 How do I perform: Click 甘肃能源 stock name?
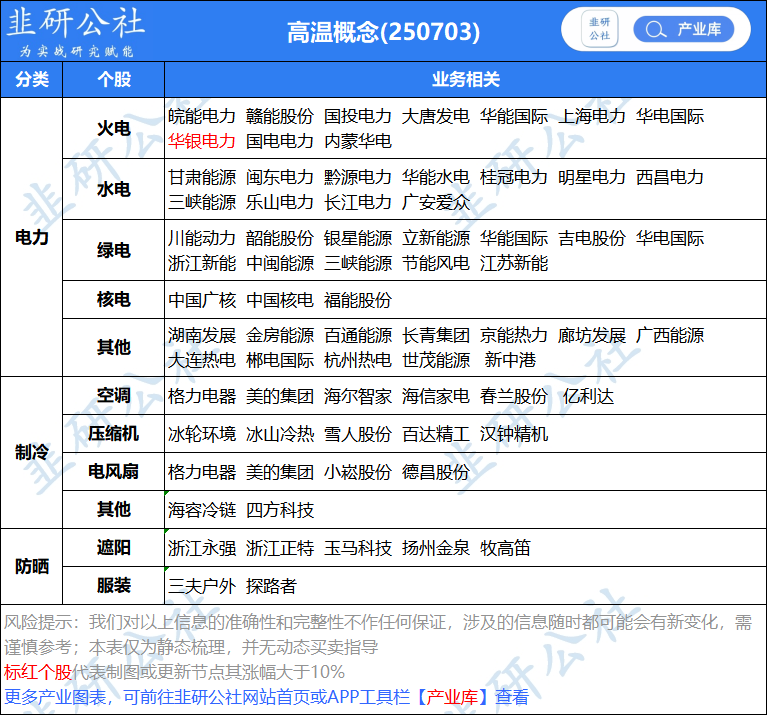coord(202,177)
